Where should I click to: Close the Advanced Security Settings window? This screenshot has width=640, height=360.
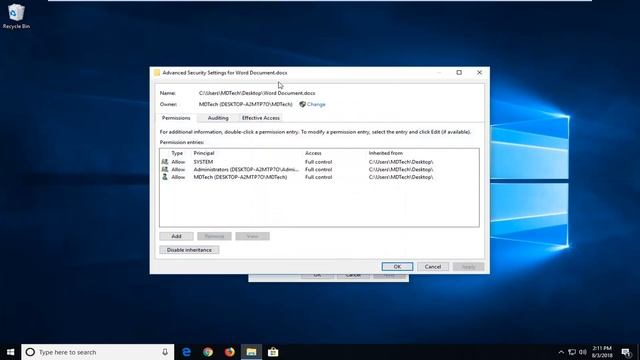(479, 73)
